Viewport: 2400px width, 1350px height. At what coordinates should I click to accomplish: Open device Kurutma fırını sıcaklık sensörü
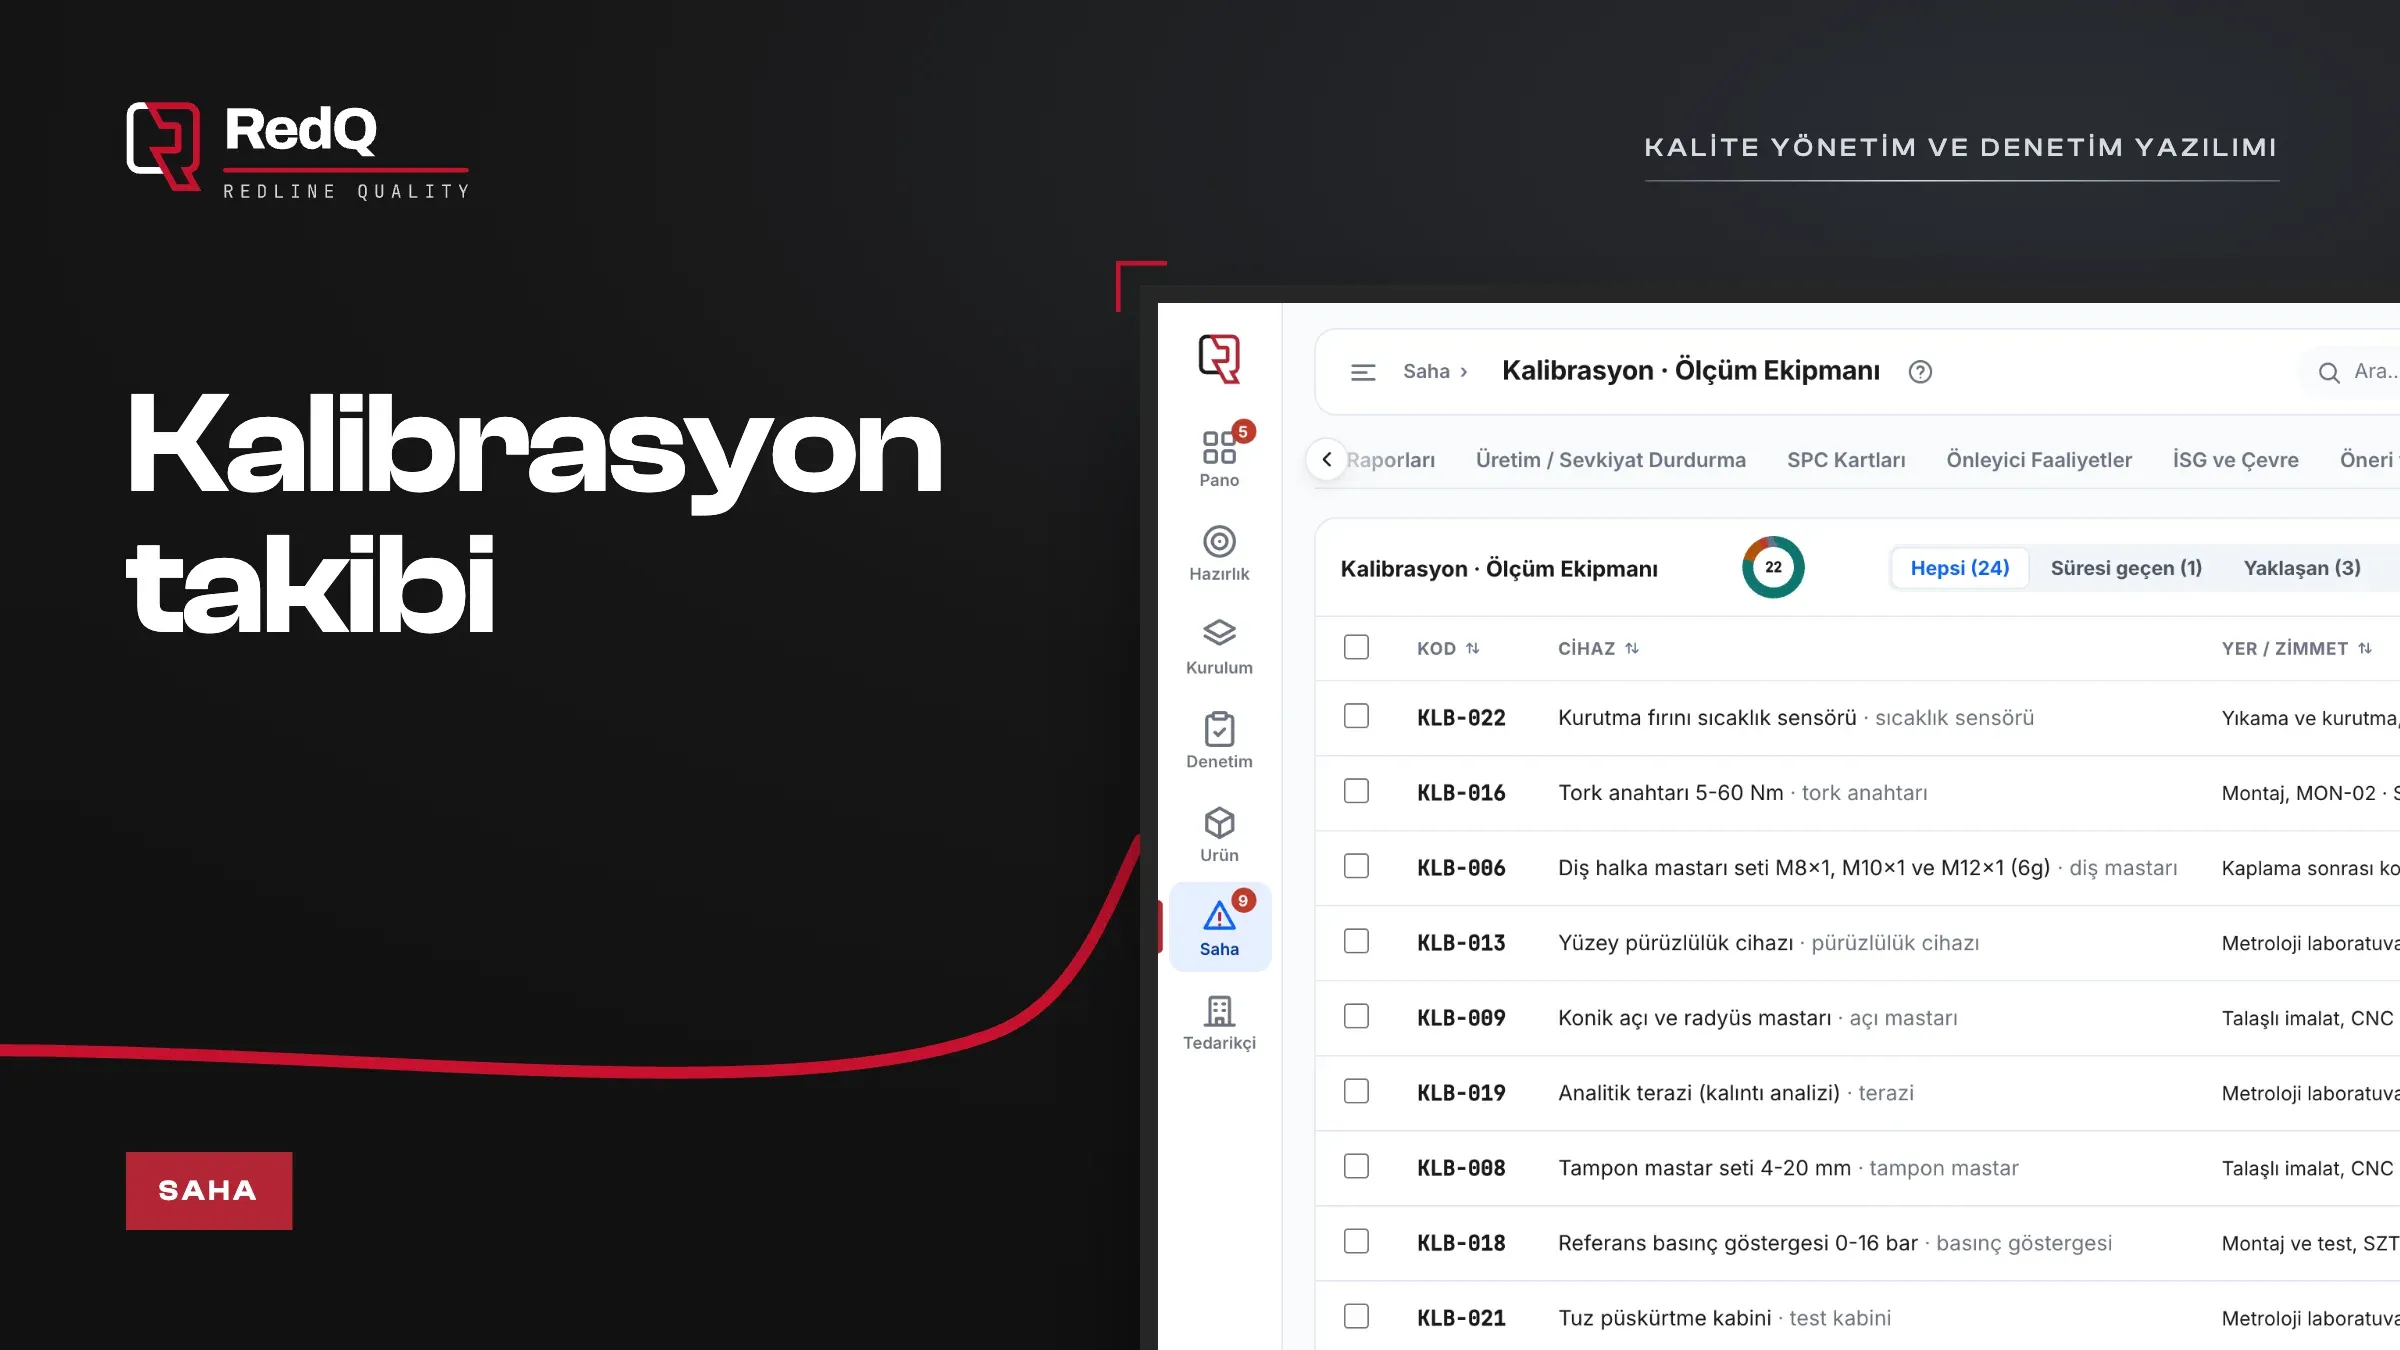[1707, 718]
